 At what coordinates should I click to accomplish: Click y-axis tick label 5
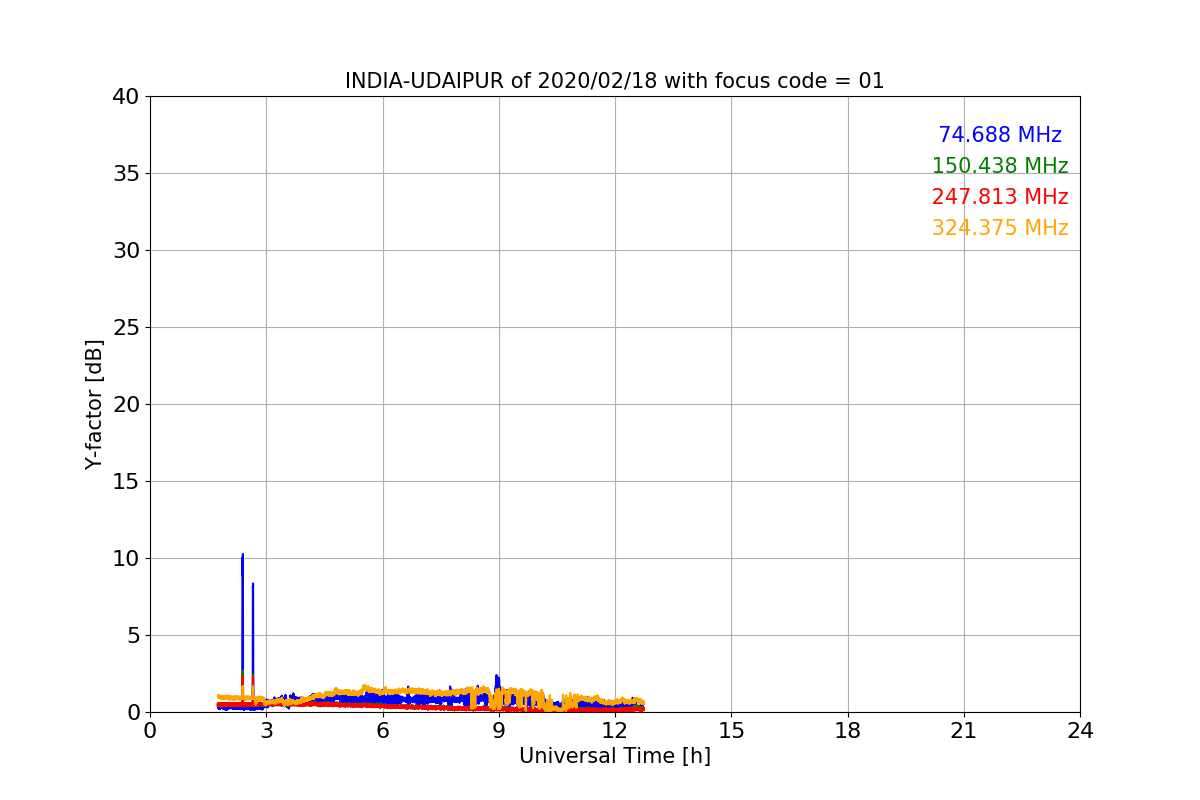[133, 636]
